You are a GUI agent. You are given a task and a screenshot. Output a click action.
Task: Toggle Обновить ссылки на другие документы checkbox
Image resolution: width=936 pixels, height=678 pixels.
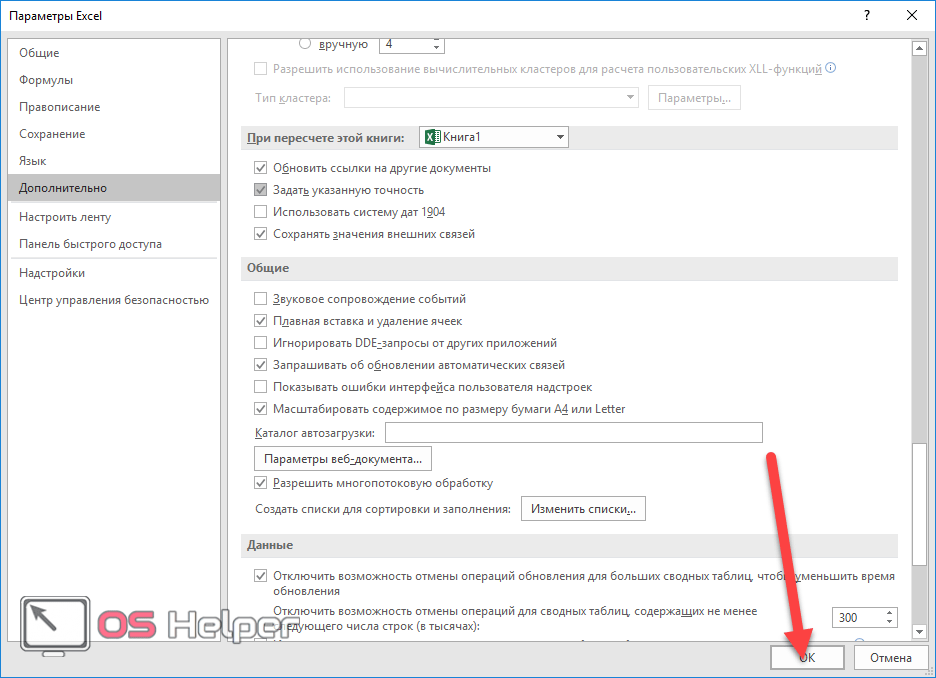(x=260, y=168)
